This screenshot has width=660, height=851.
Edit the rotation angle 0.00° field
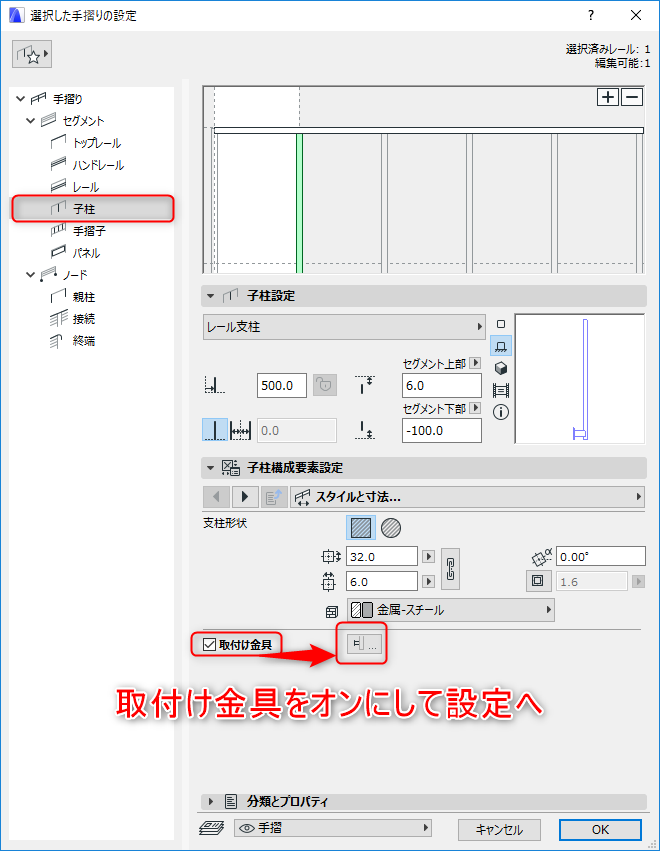coord(601,556)
